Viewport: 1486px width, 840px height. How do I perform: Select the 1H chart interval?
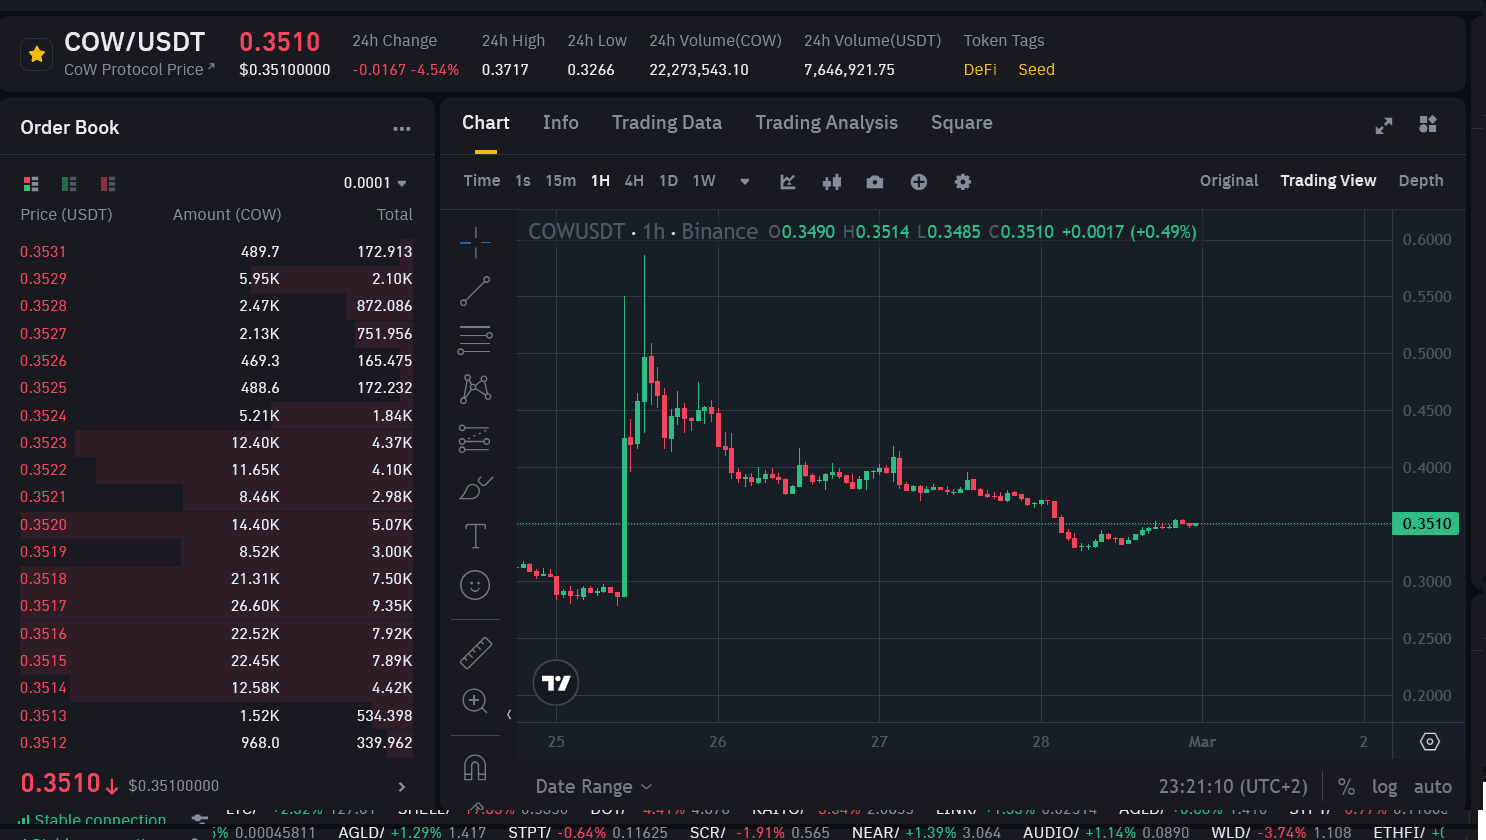[600, 181]
